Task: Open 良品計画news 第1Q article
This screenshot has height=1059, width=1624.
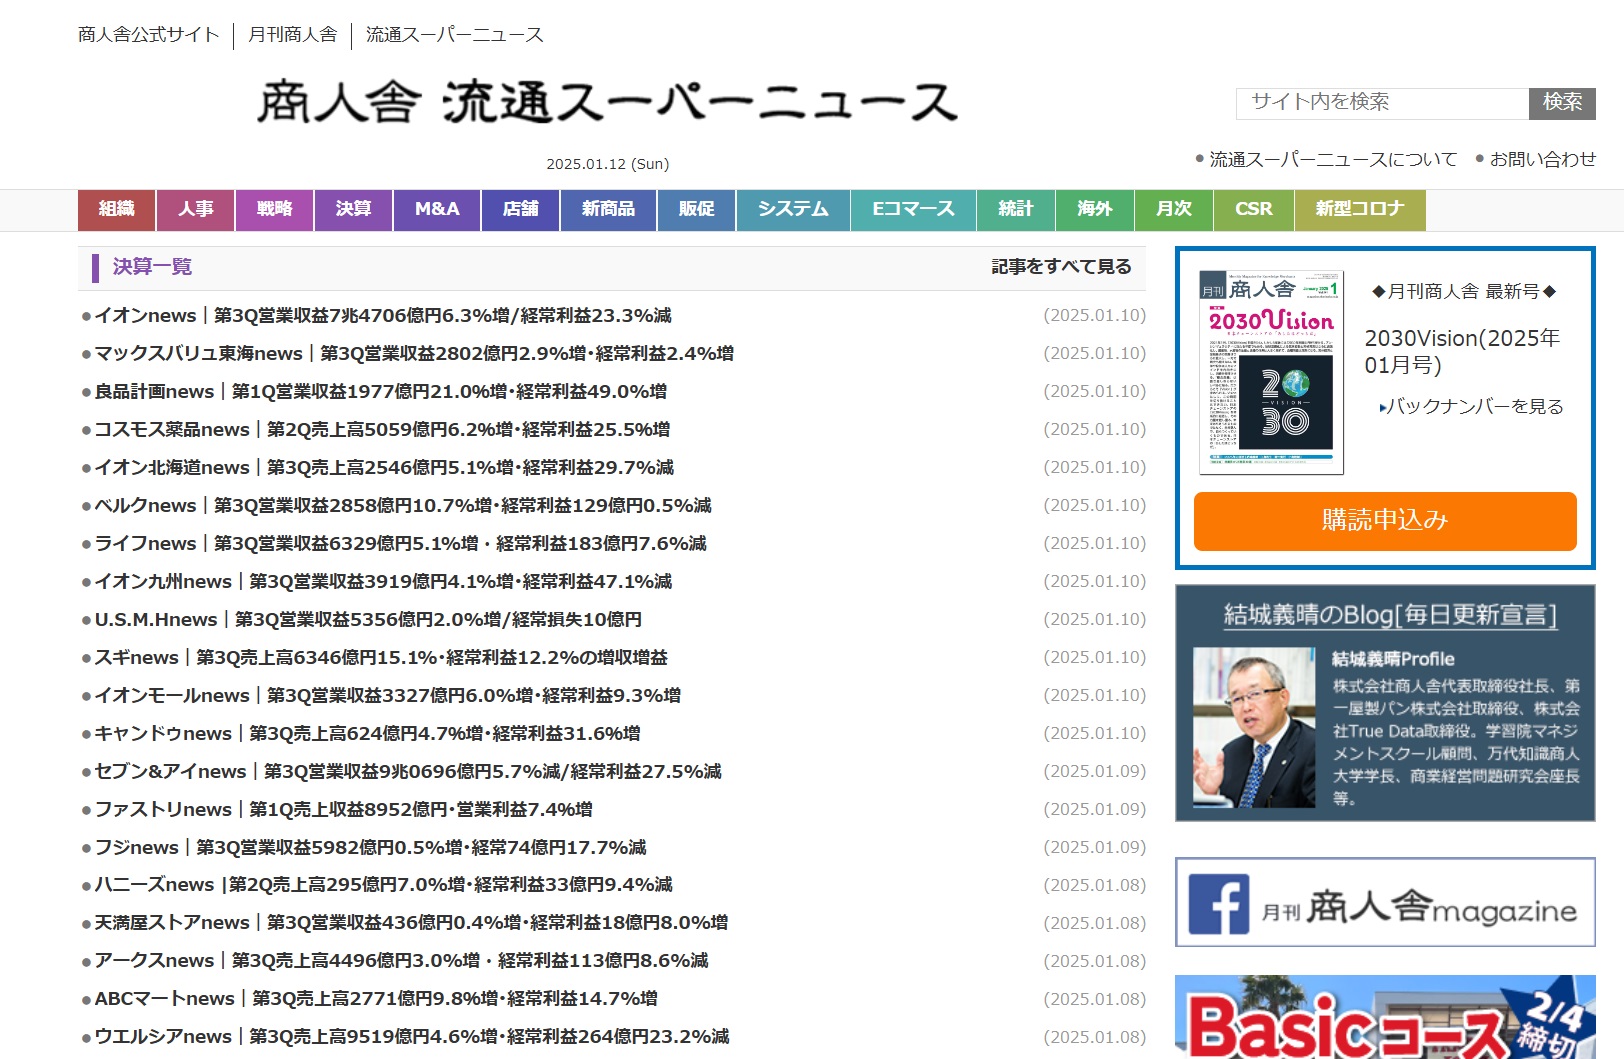Action: pyautogui.click(x=381, y=392)
